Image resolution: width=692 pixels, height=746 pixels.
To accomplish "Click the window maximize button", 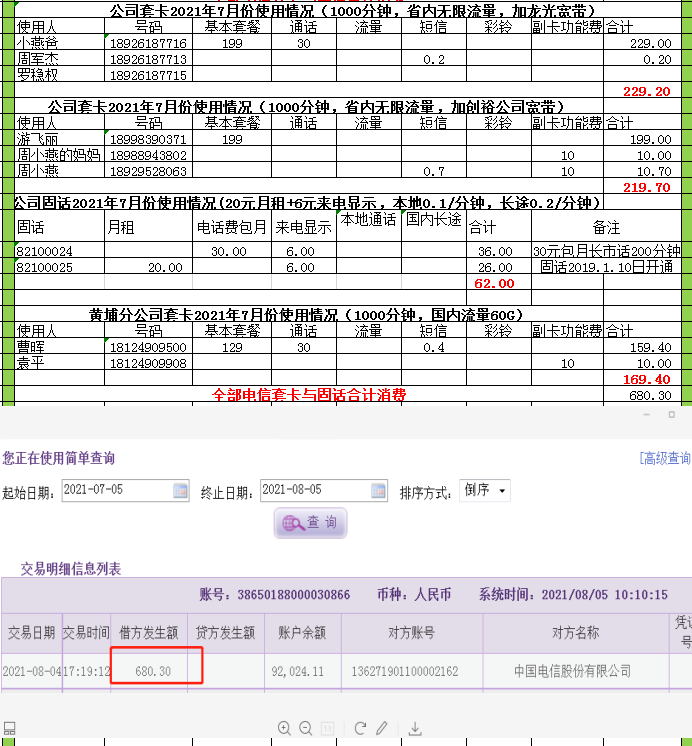I will 671,414.
